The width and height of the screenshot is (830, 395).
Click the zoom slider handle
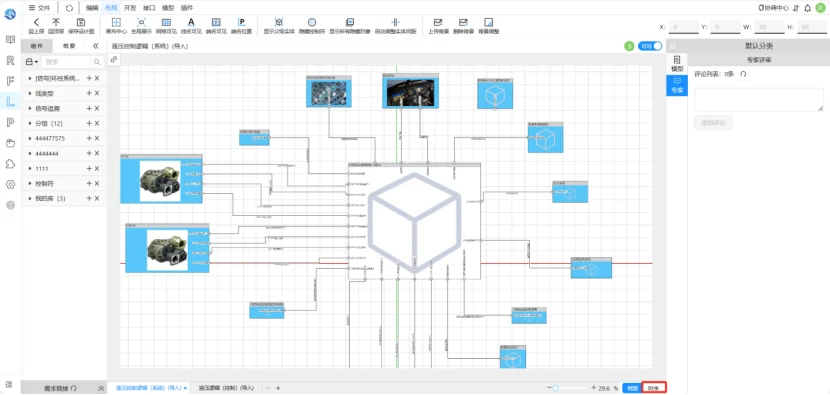pyautogui.click(x=555, y=388)
